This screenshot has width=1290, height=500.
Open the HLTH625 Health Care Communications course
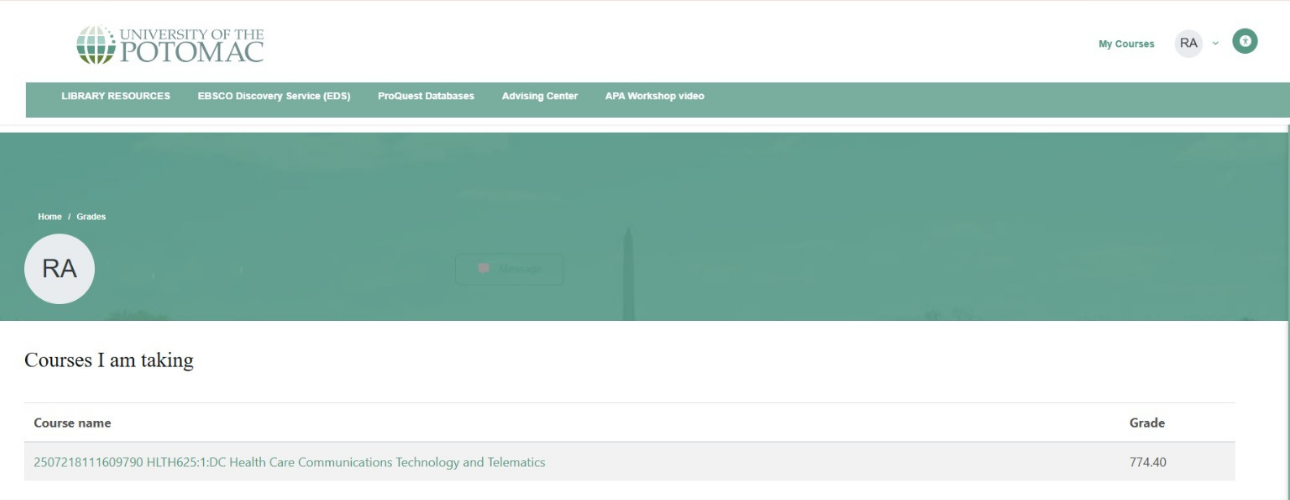(x=290, y=462)
